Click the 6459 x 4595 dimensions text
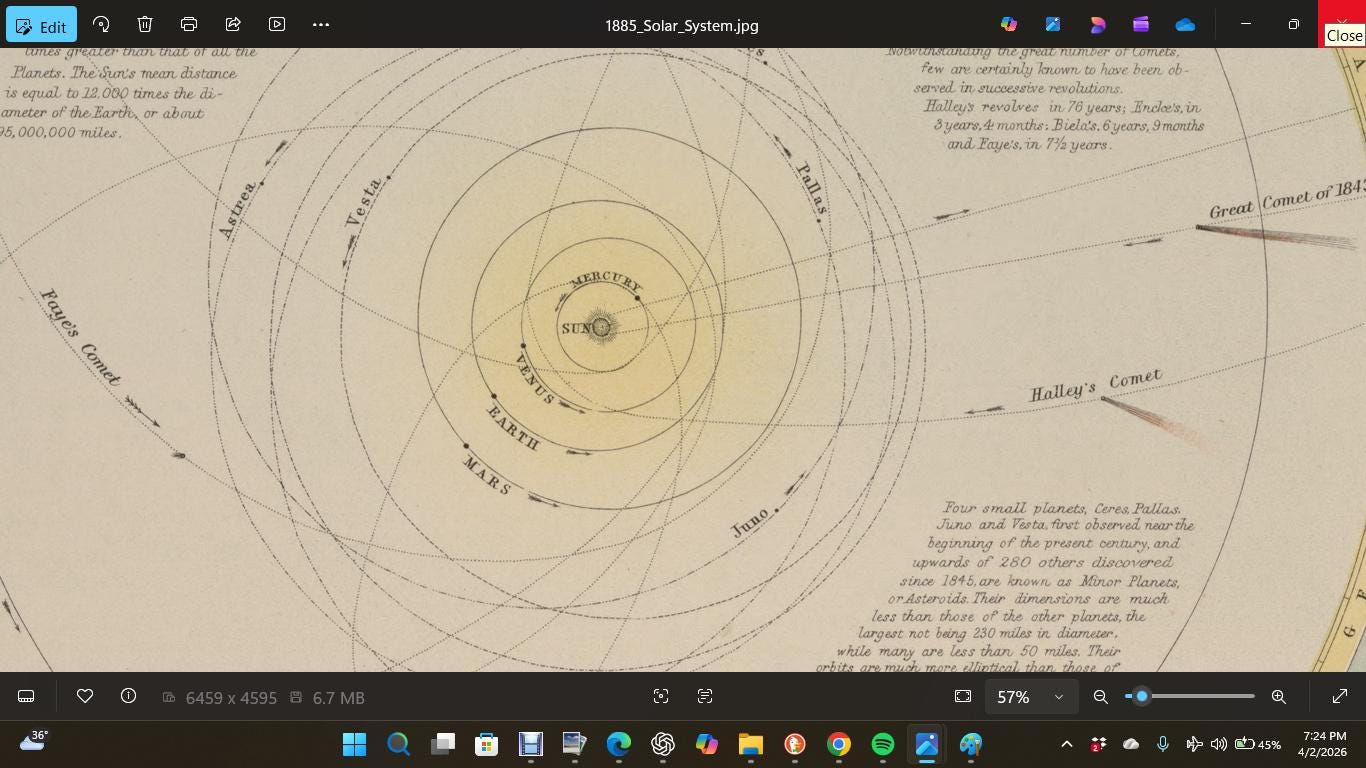 click(231, 698)
